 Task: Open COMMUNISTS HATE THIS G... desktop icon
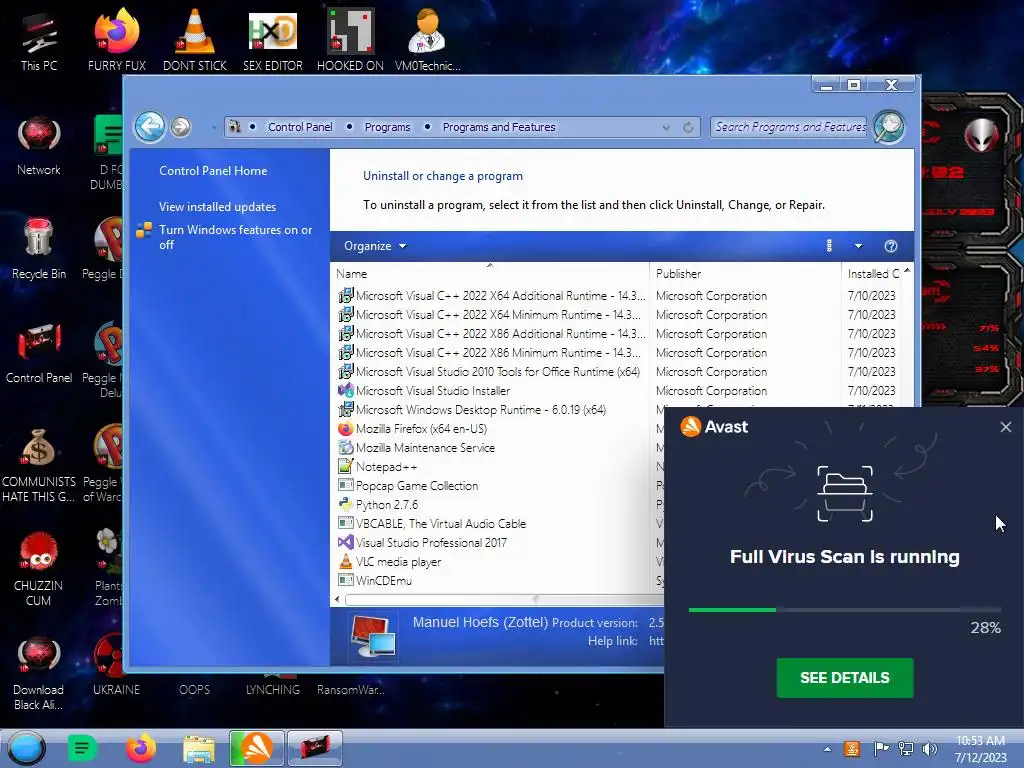point(39,465)
